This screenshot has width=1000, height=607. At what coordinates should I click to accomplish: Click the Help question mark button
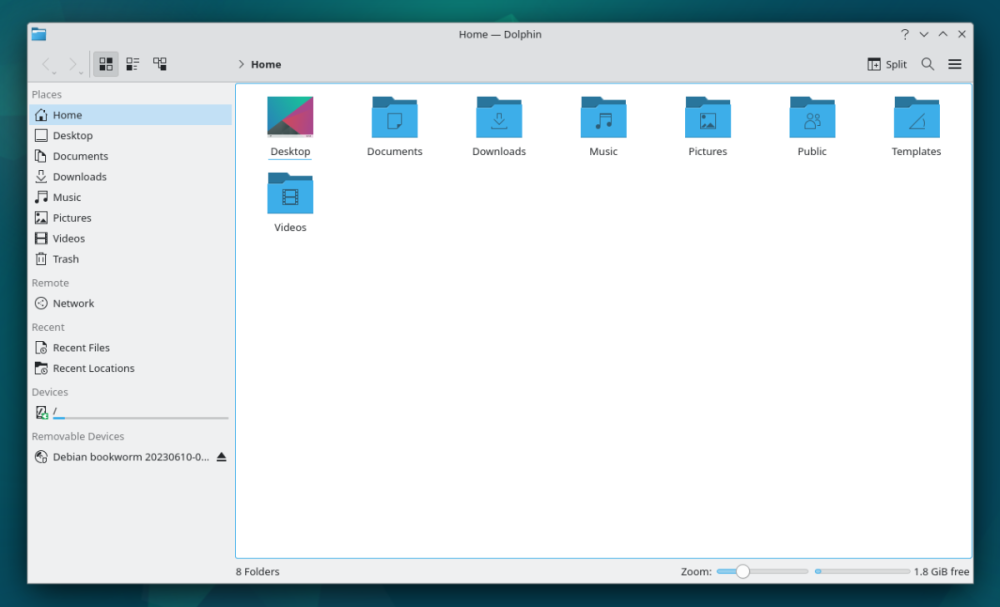(904, 33)
